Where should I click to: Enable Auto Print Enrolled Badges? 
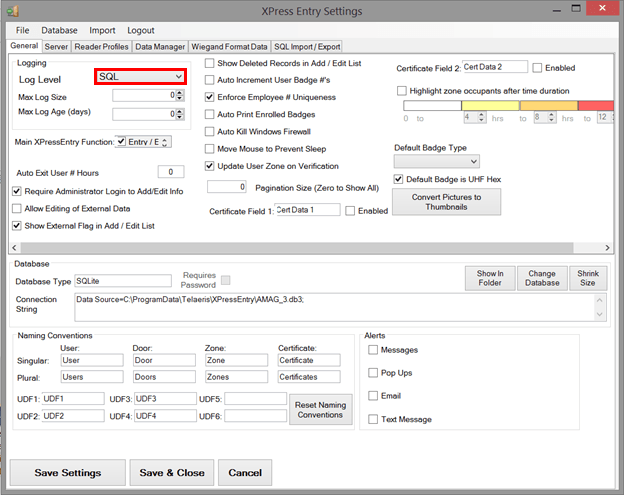point(209,114)
